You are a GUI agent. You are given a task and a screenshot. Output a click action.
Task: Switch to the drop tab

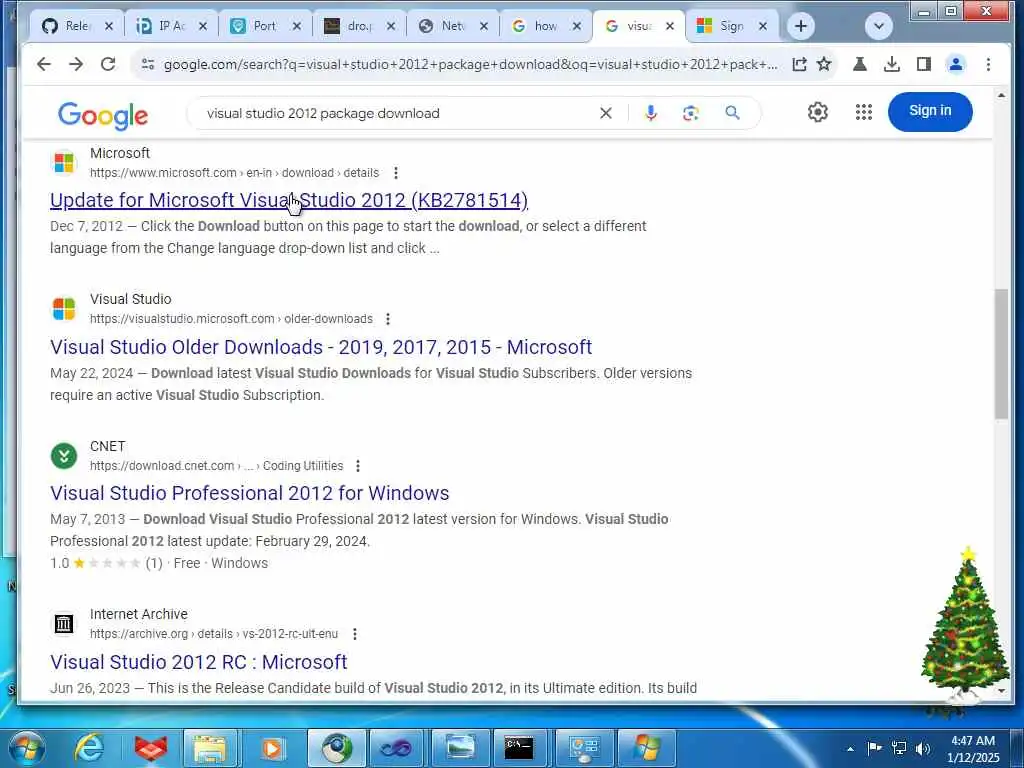tap(359, 26)
